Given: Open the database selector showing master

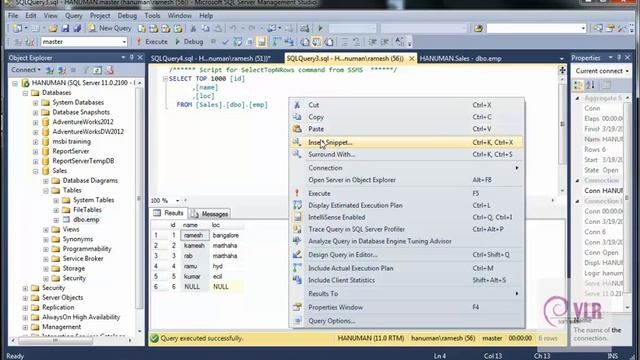Looking at the screenshot, I should click(84, 42).
